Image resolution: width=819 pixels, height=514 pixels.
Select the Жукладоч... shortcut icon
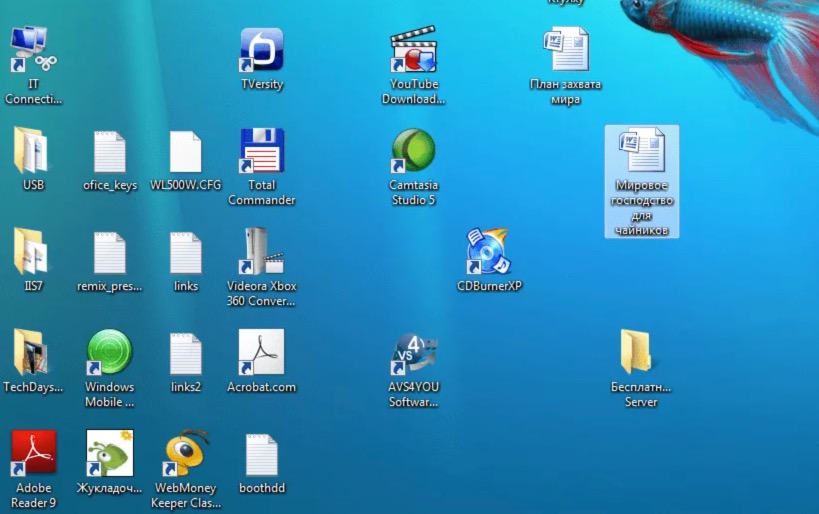tap(110, 453)
